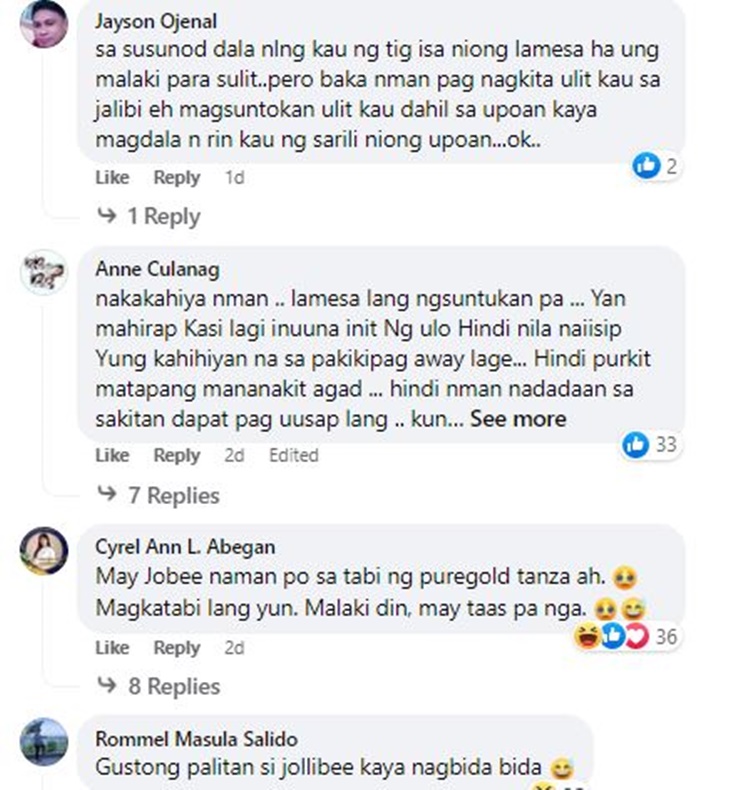Open Jayson Ojenal's profile picture
The width and height of the screenshot is (750, 790).
coord(44,24)
